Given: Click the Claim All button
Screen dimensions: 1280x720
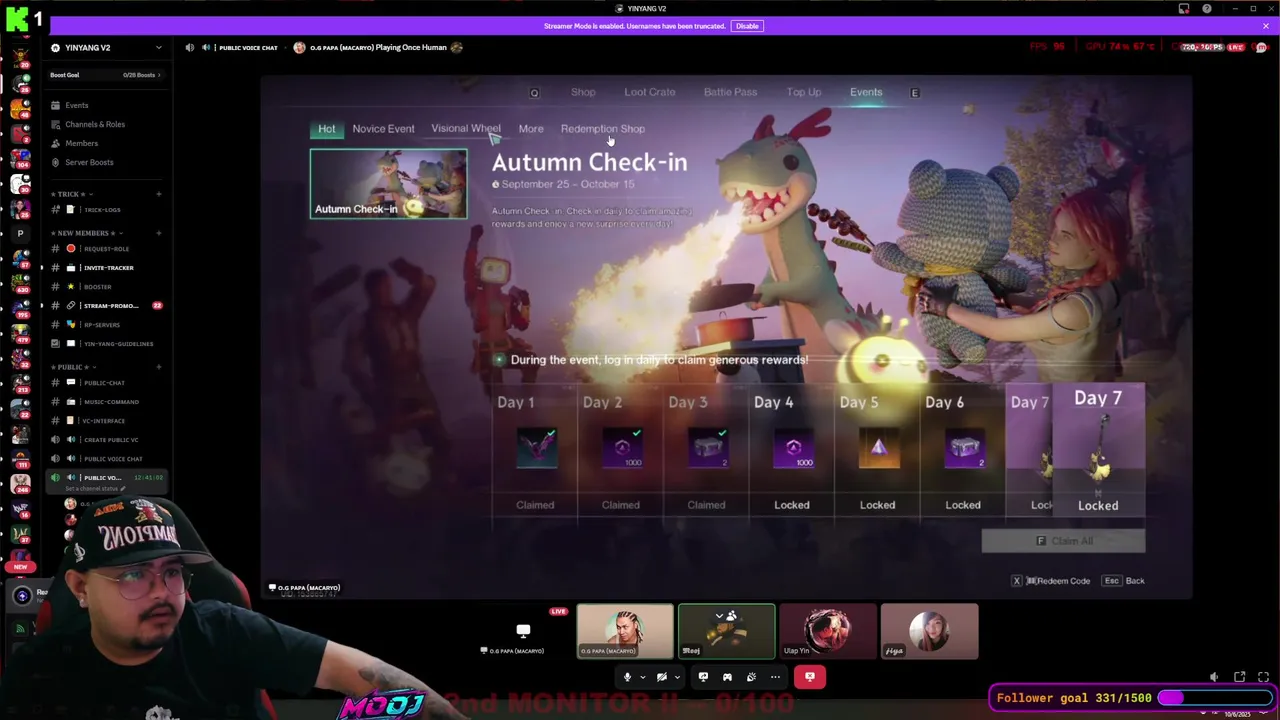Looking at the screenshot, I should [1063, 541].
